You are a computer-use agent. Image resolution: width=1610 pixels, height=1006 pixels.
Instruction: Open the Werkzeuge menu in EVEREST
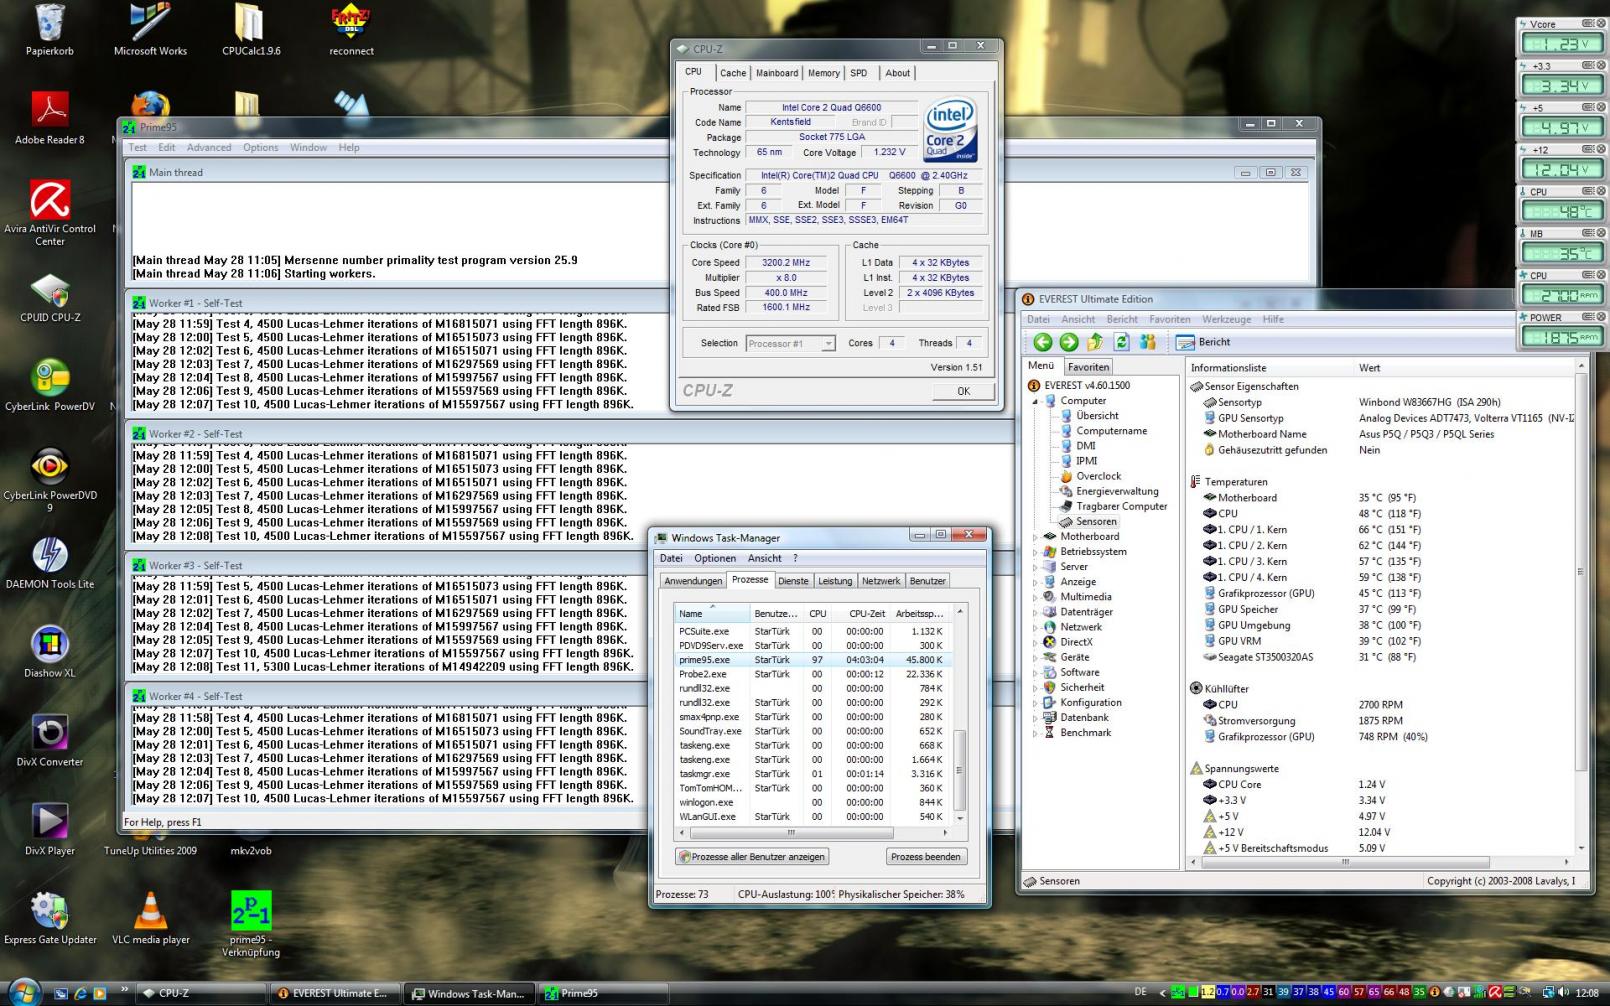coord(1227,320)
